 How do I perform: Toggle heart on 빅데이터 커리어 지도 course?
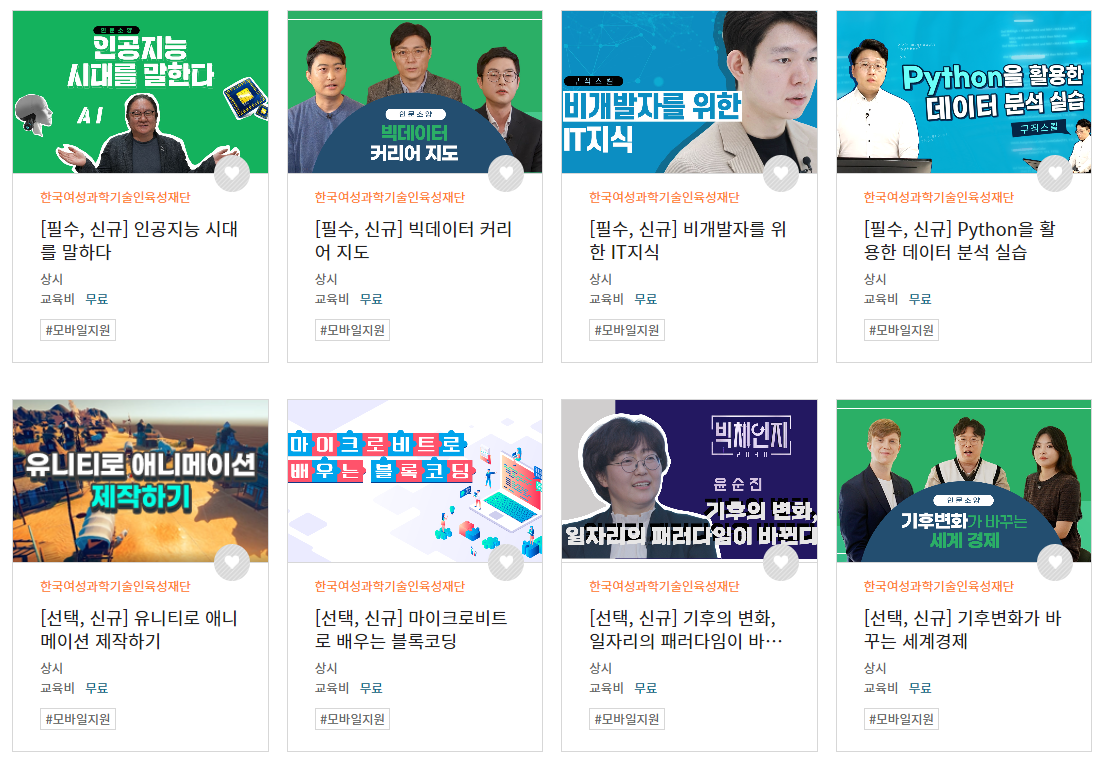pyautogui.click(x=506, y=173)
